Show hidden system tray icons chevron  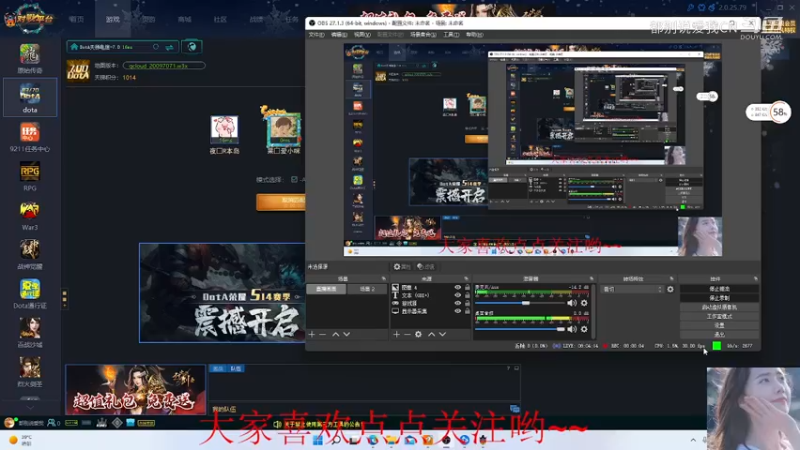[693, 440]
